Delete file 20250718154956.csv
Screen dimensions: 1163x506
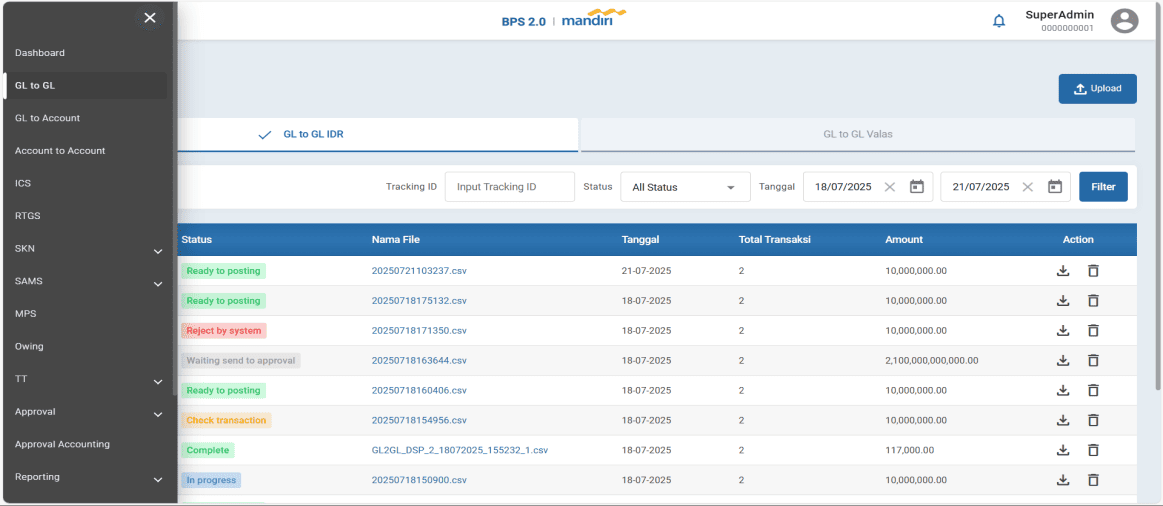[x=1093, y=420]
